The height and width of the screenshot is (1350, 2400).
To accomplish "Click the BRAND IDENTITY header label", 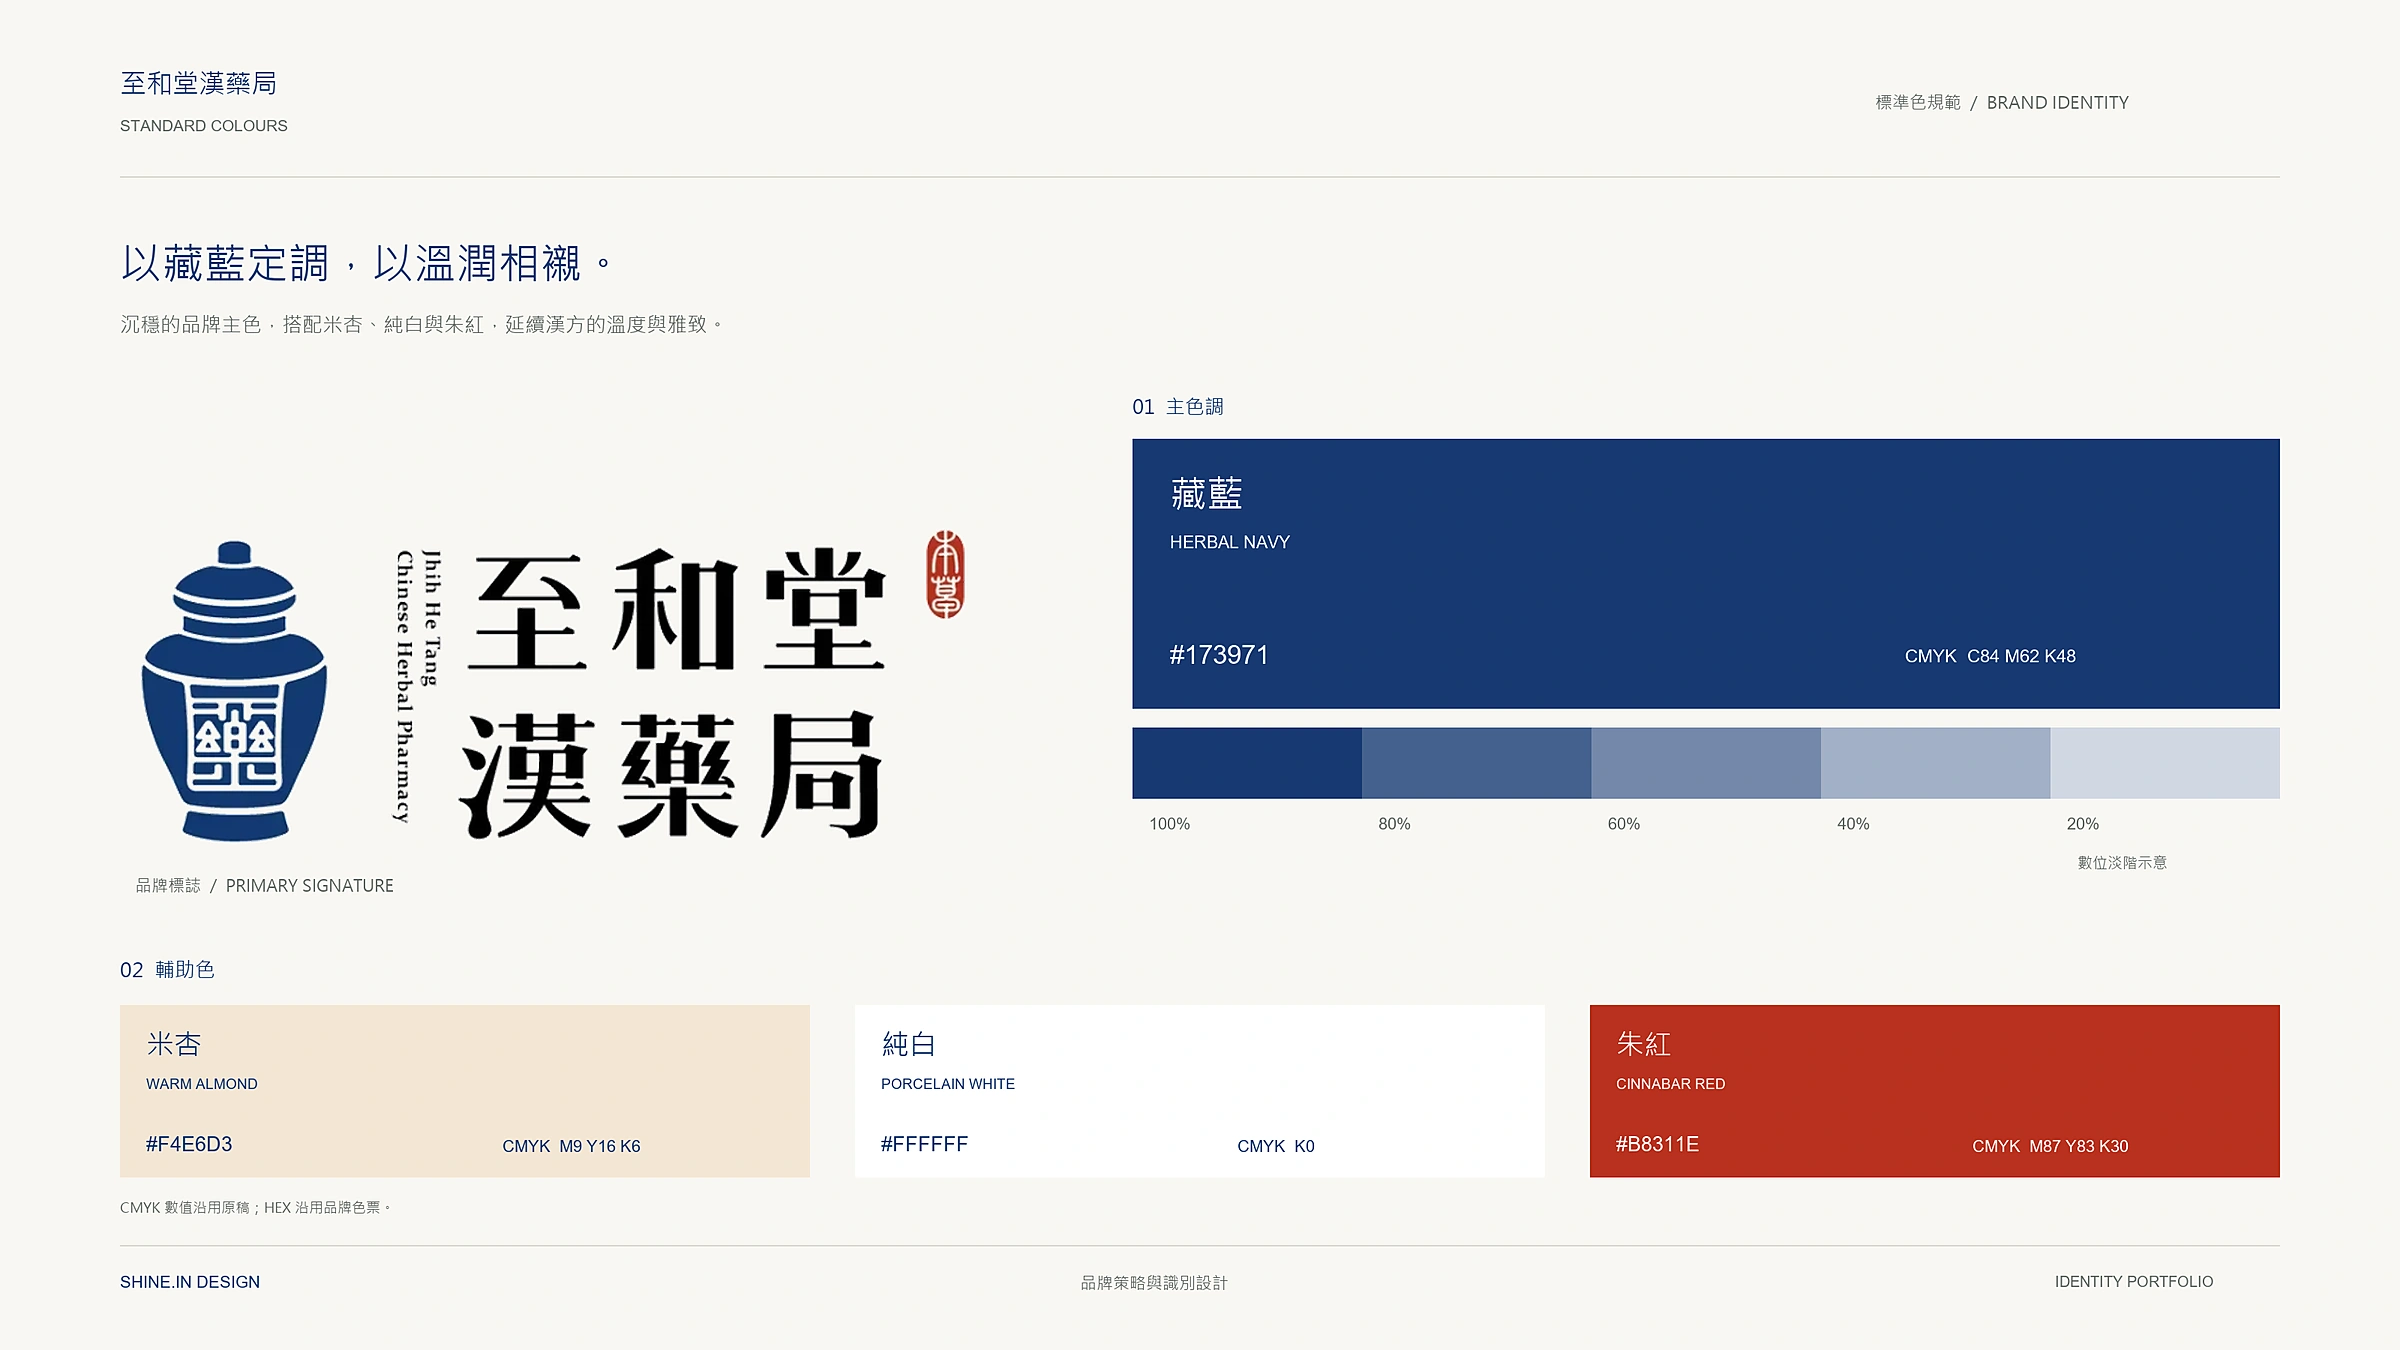I will [x=2058, y=103].
